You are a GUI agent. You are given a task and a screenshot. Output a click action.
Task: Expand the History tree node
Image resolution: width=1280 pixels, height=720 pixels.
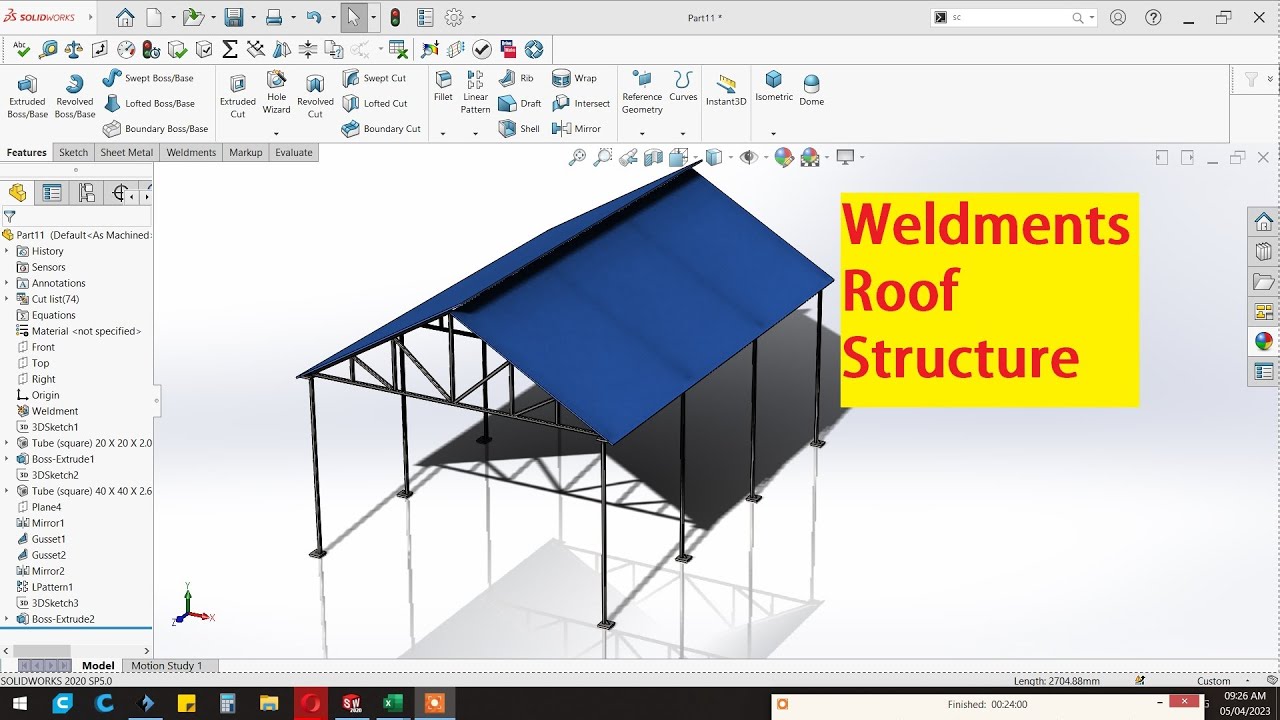(6, 251)
